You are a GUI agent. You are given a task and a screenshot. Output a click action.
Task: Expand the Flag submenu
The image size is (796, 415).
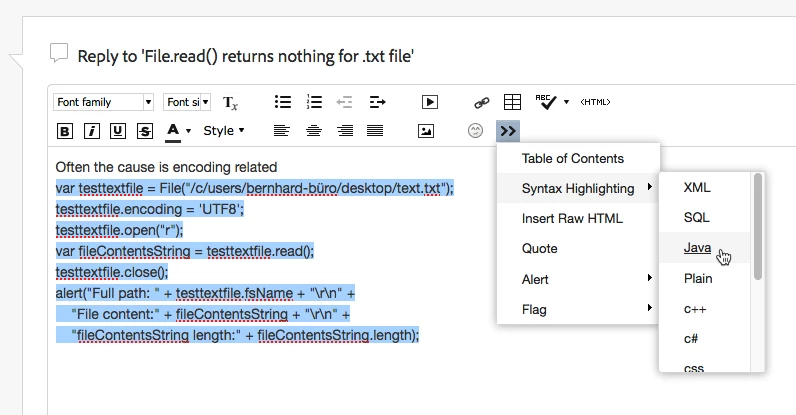pos(578,309)
